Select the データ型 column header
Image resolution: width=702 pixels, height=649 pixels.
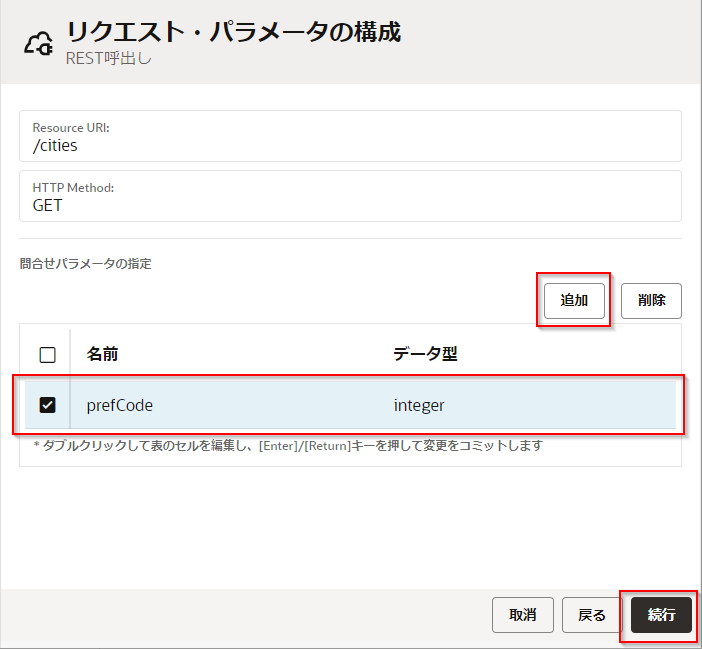click(425, 354)
